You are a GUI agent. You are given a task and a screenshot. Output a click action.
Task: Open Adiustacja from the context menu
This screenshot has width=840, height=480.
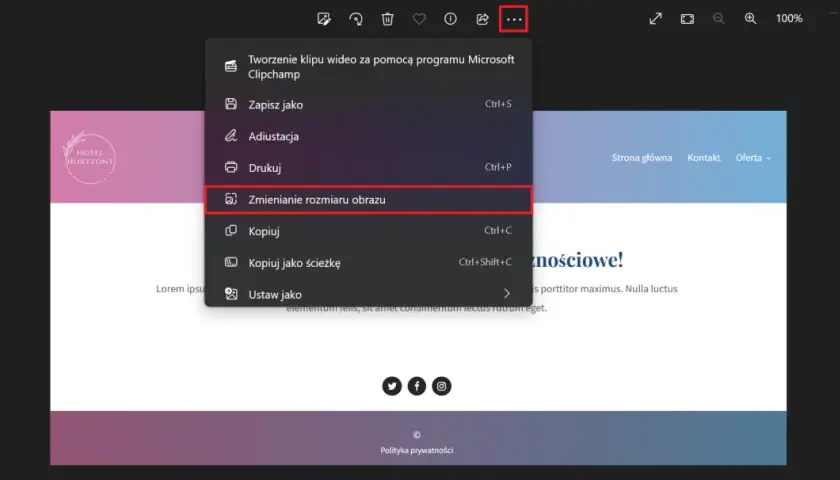(369, 136)
